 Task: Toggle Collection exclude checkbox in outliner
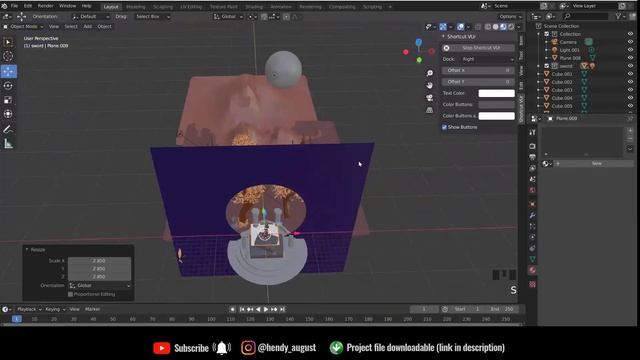click(x=547, y=34)
